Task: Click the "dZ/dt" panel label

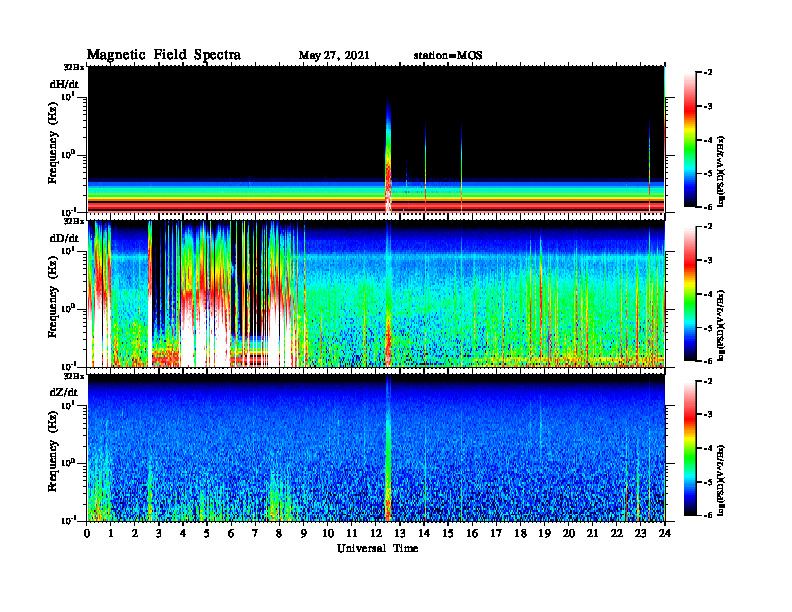Action: pyautogui.click(x=64, y=392)
